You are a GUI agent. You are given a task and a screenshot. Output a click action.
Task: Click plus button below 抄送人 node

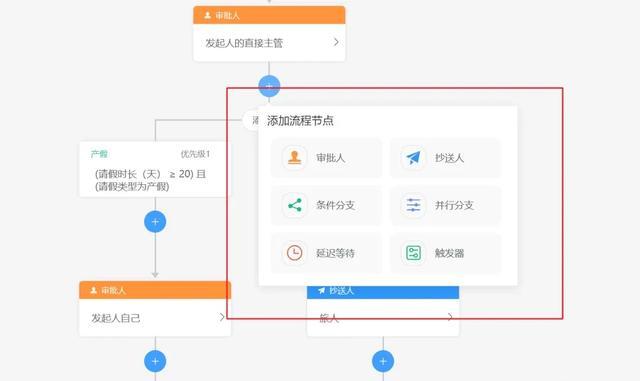(x=383, y=361)
